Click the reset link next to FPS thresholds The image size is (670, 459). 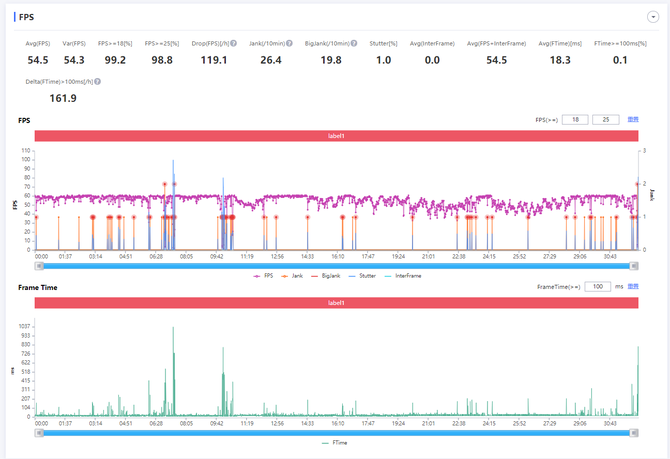tap(633, 120)
